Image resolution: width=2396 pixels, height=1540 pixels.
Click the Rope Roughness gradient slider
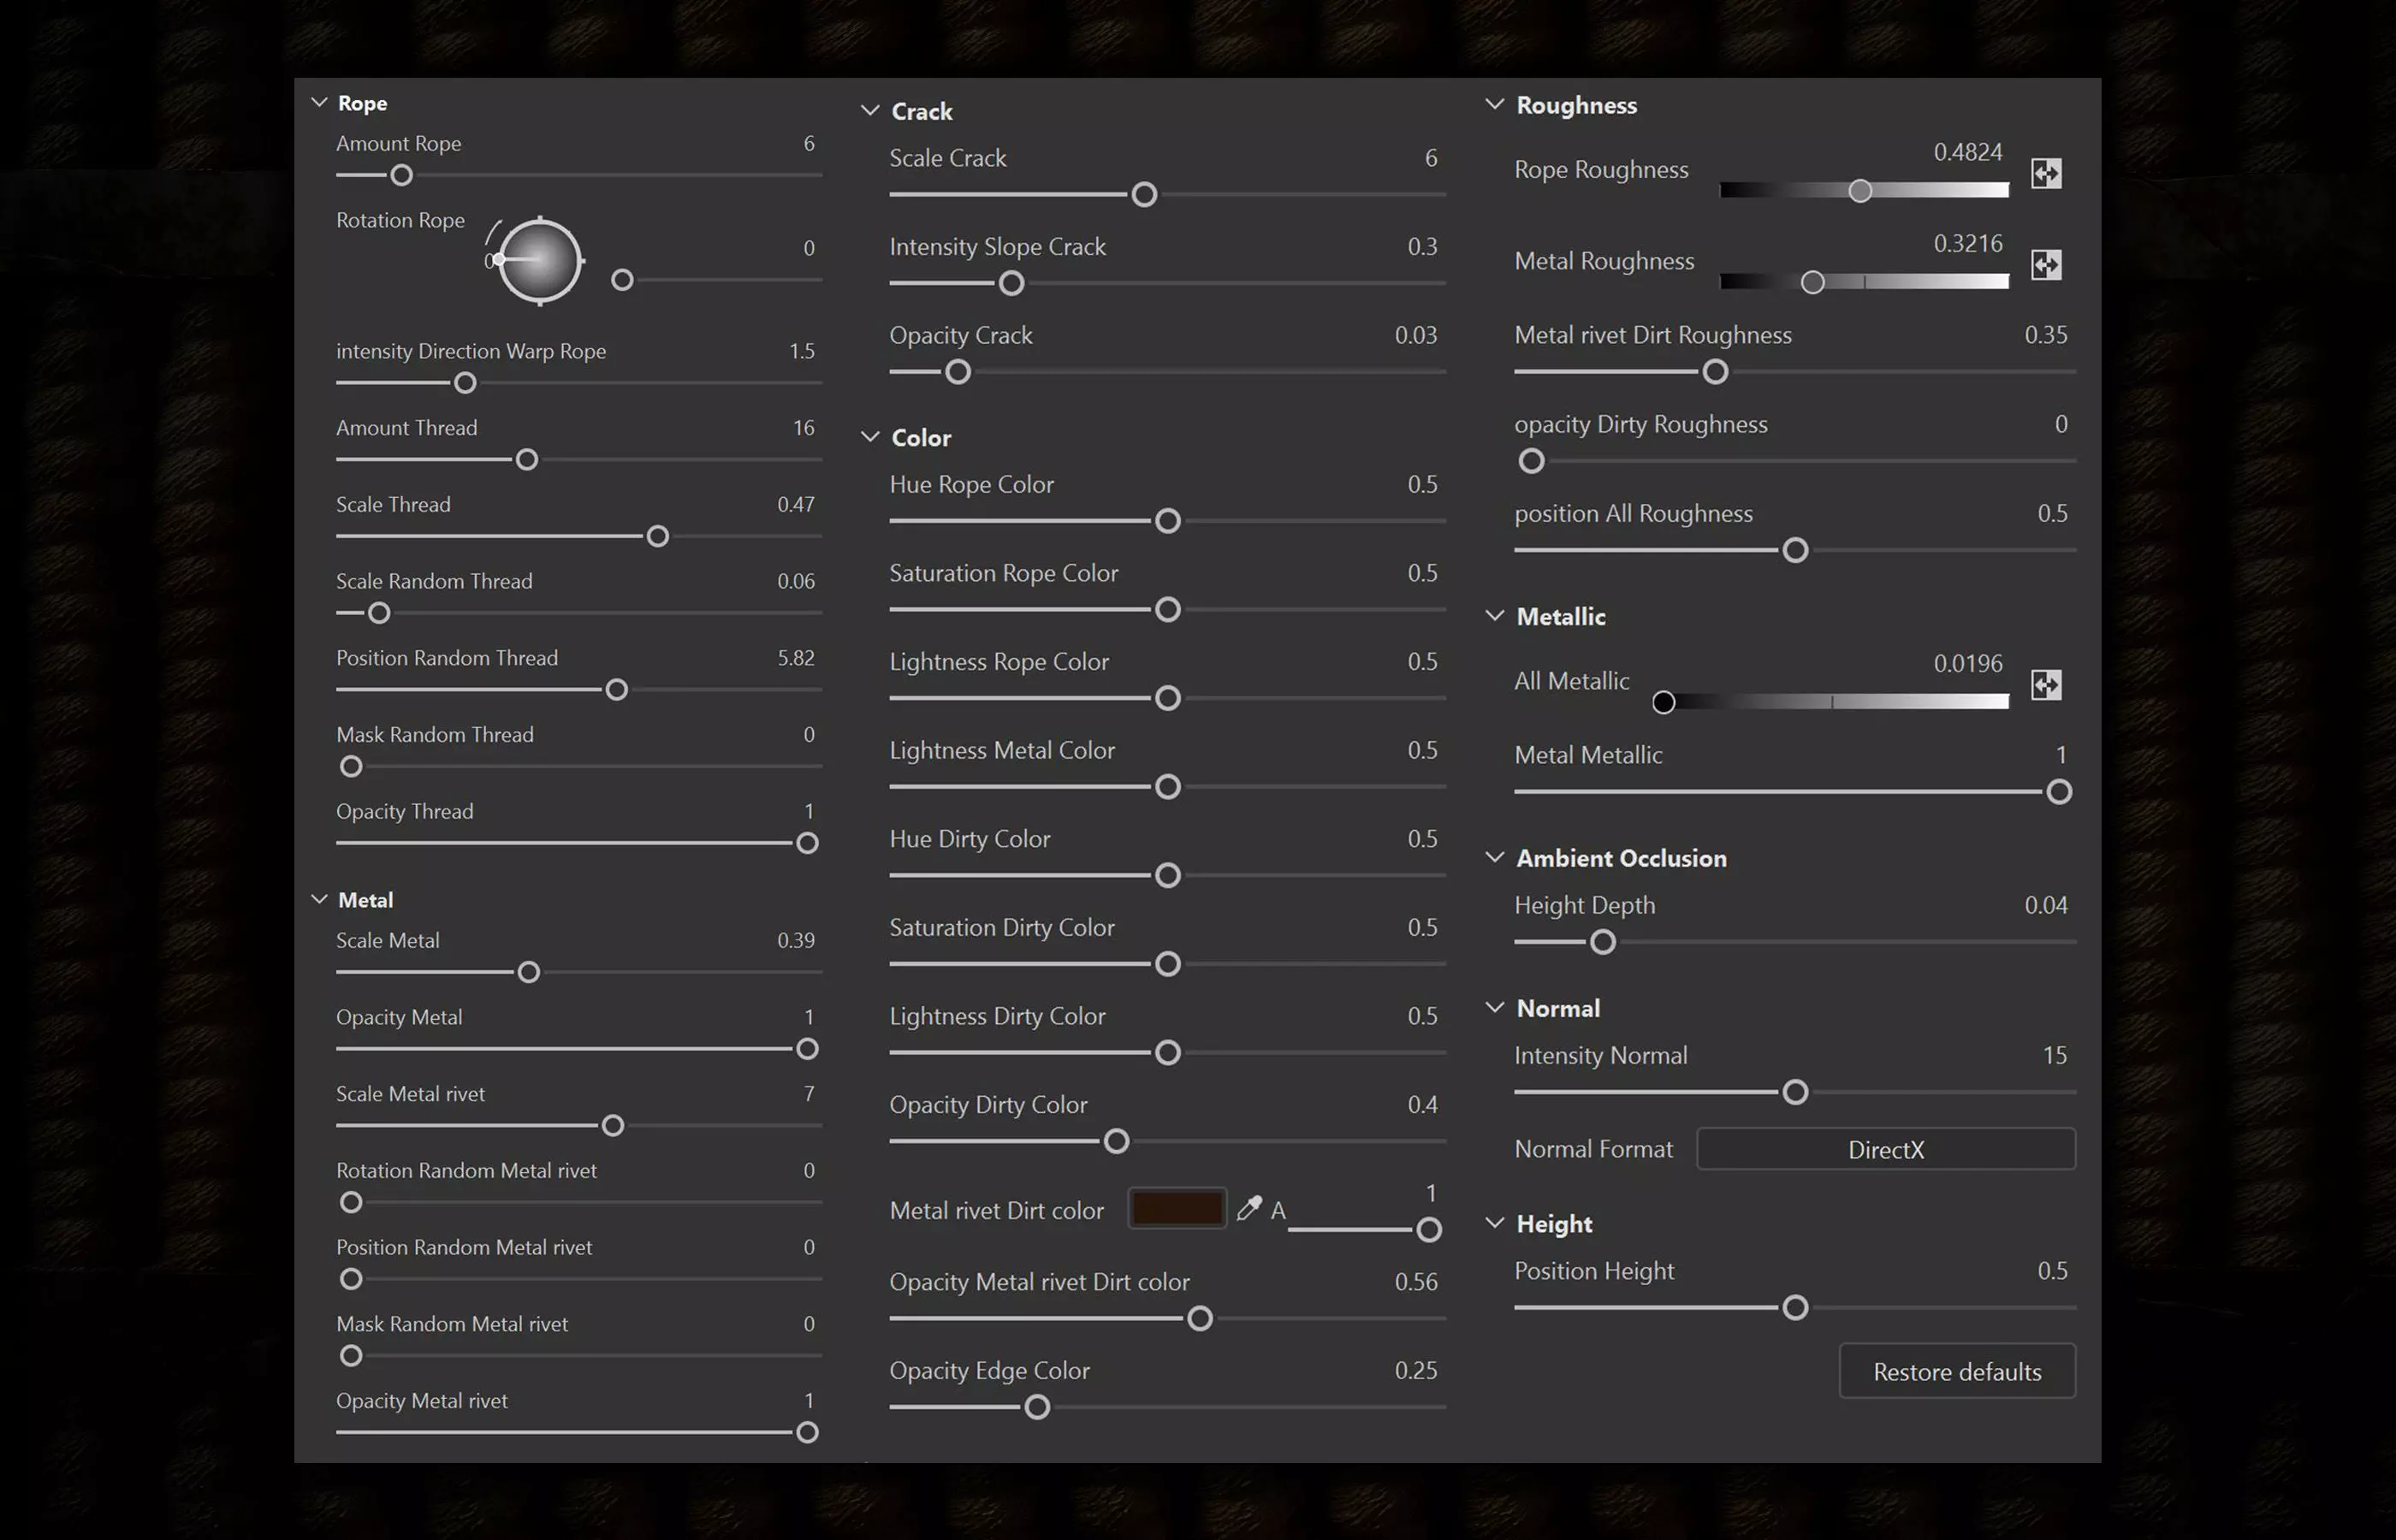tap(1860, 191)
